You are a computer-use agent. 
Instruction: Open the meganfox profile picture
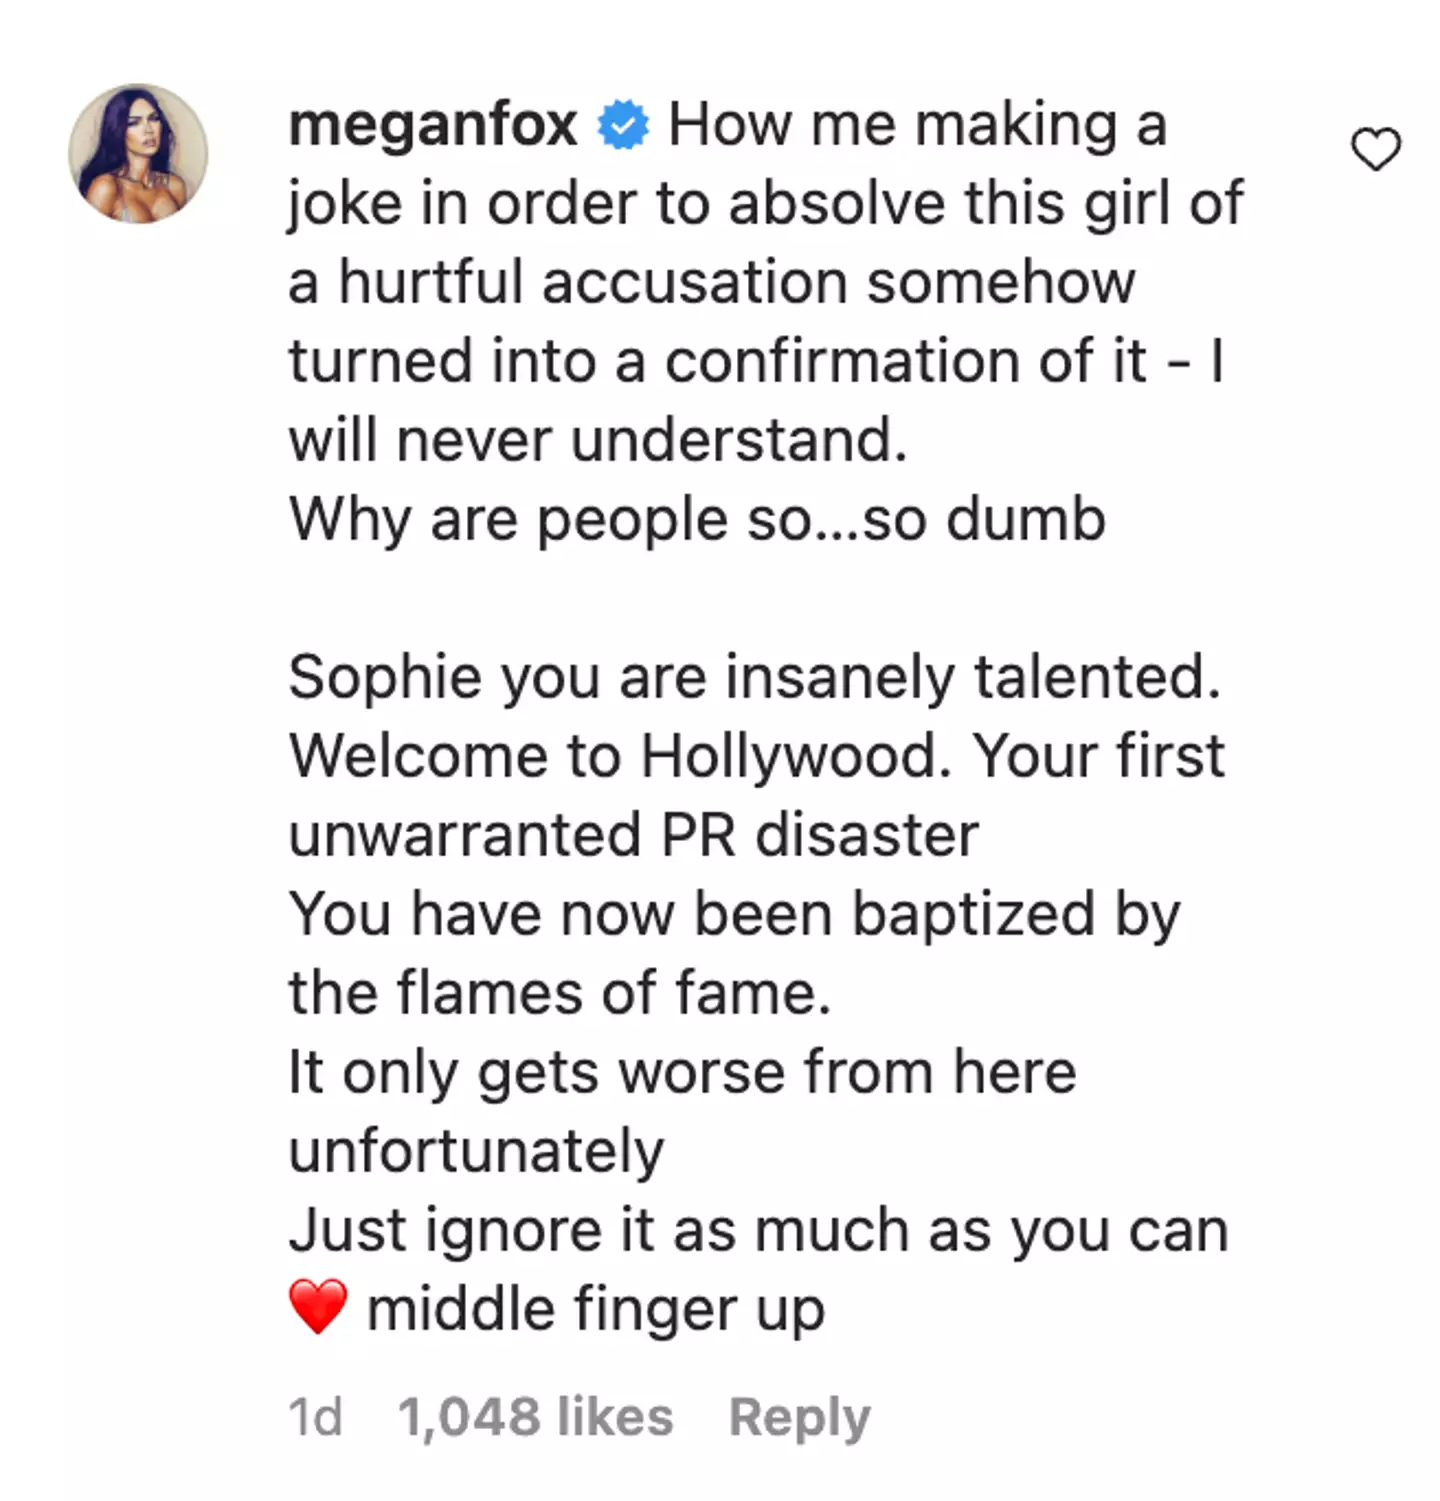click(138, 153)
